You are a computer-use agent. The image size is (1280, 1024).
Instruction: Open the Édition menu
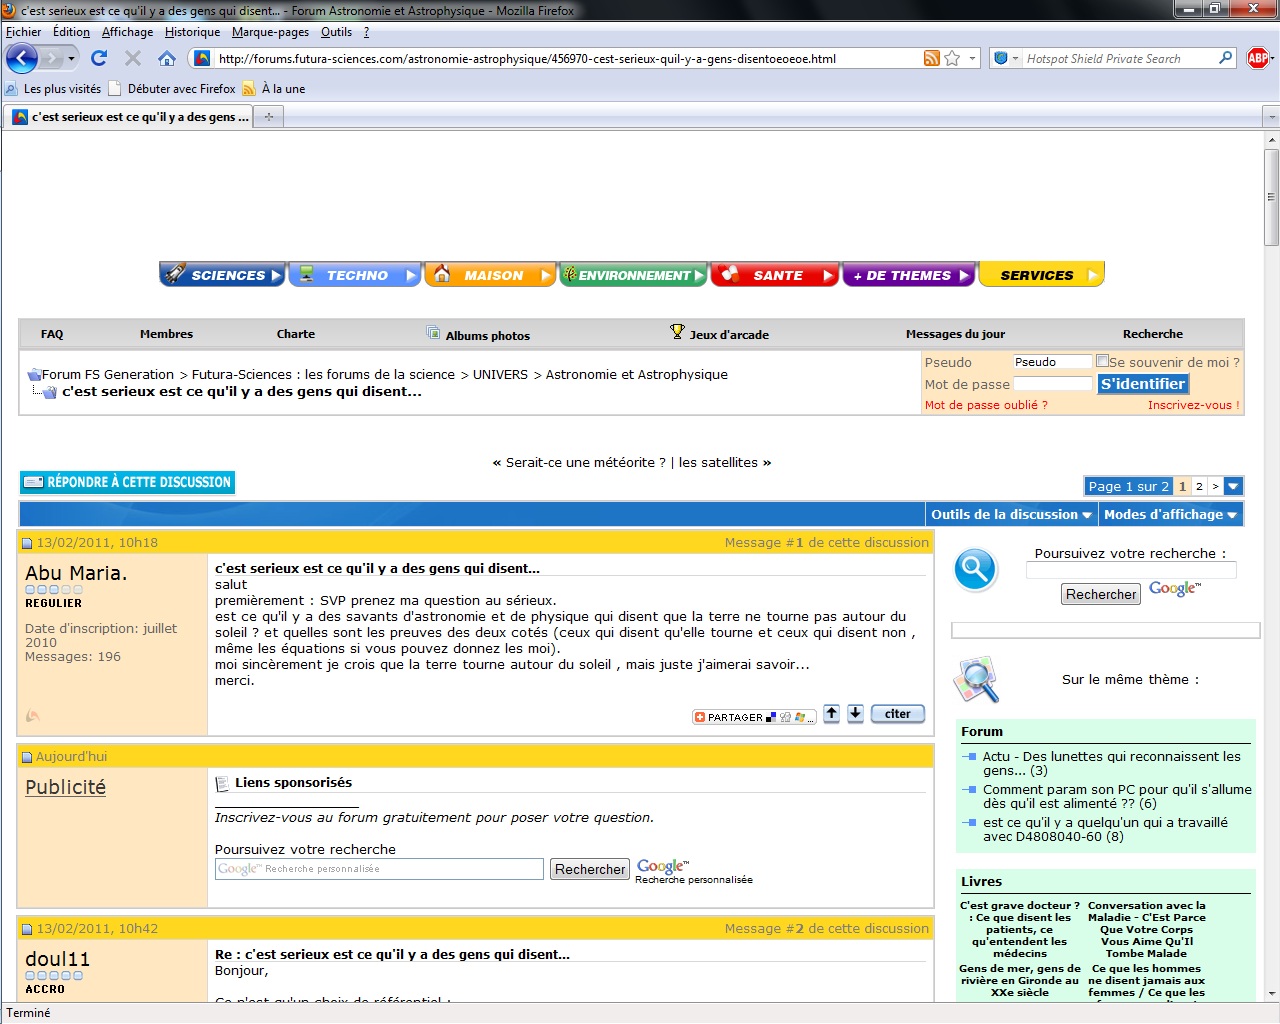(x=72, y=32)
